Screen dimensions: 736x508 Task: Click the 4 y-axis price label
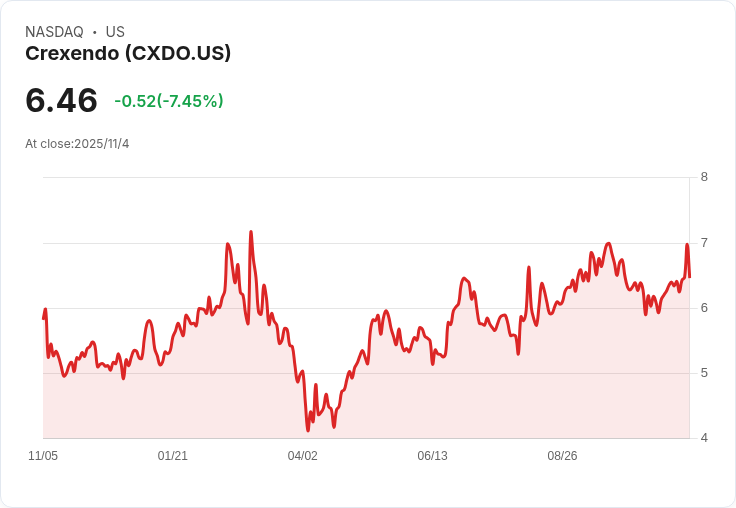point(704,438)
